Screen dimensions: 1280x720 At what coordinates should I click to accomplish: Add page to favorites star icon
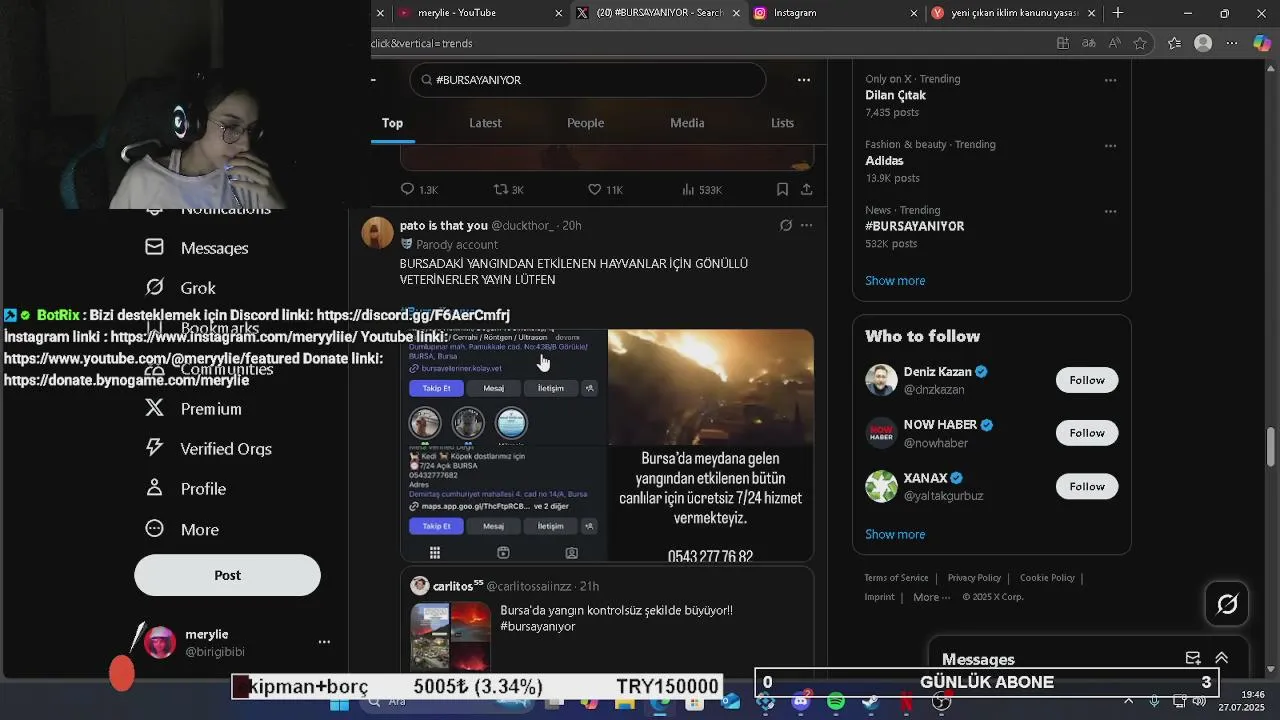[1140, 43]
